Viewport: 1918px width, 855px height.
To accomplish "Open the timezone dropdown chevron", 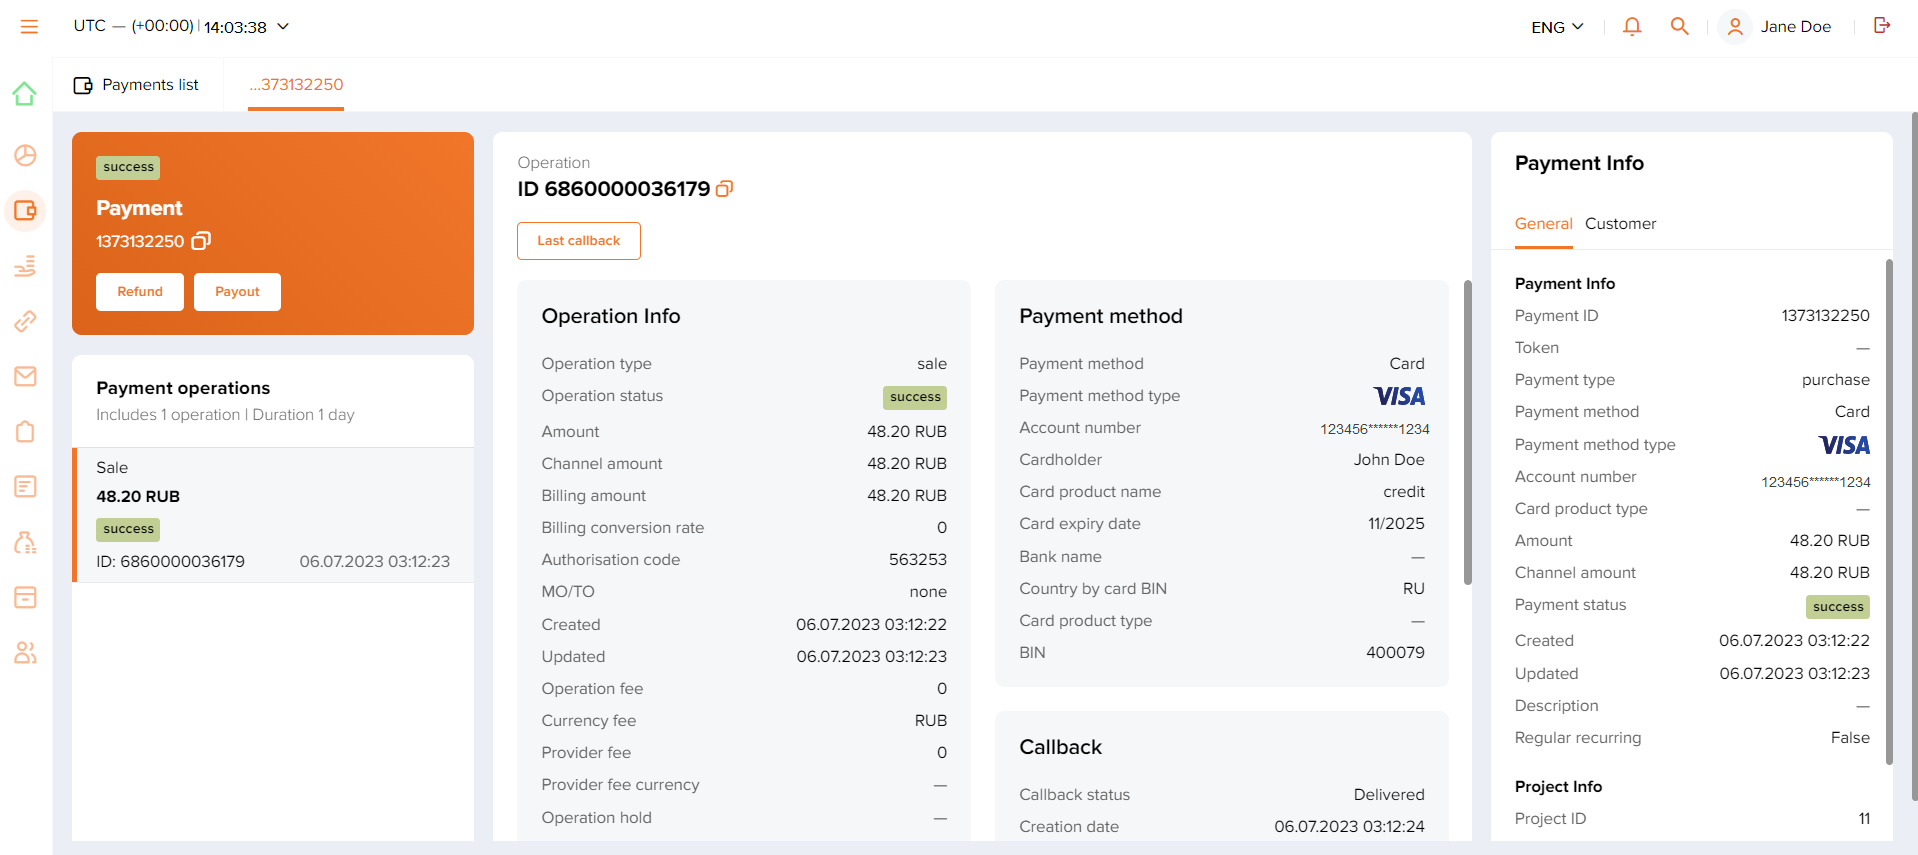I will tap(283, 27).
